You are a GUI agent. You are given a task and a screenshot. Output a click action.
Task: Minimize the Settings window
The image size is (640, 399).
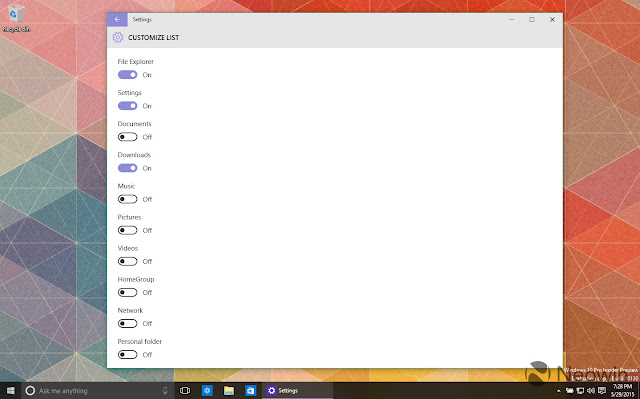point(511,20)
